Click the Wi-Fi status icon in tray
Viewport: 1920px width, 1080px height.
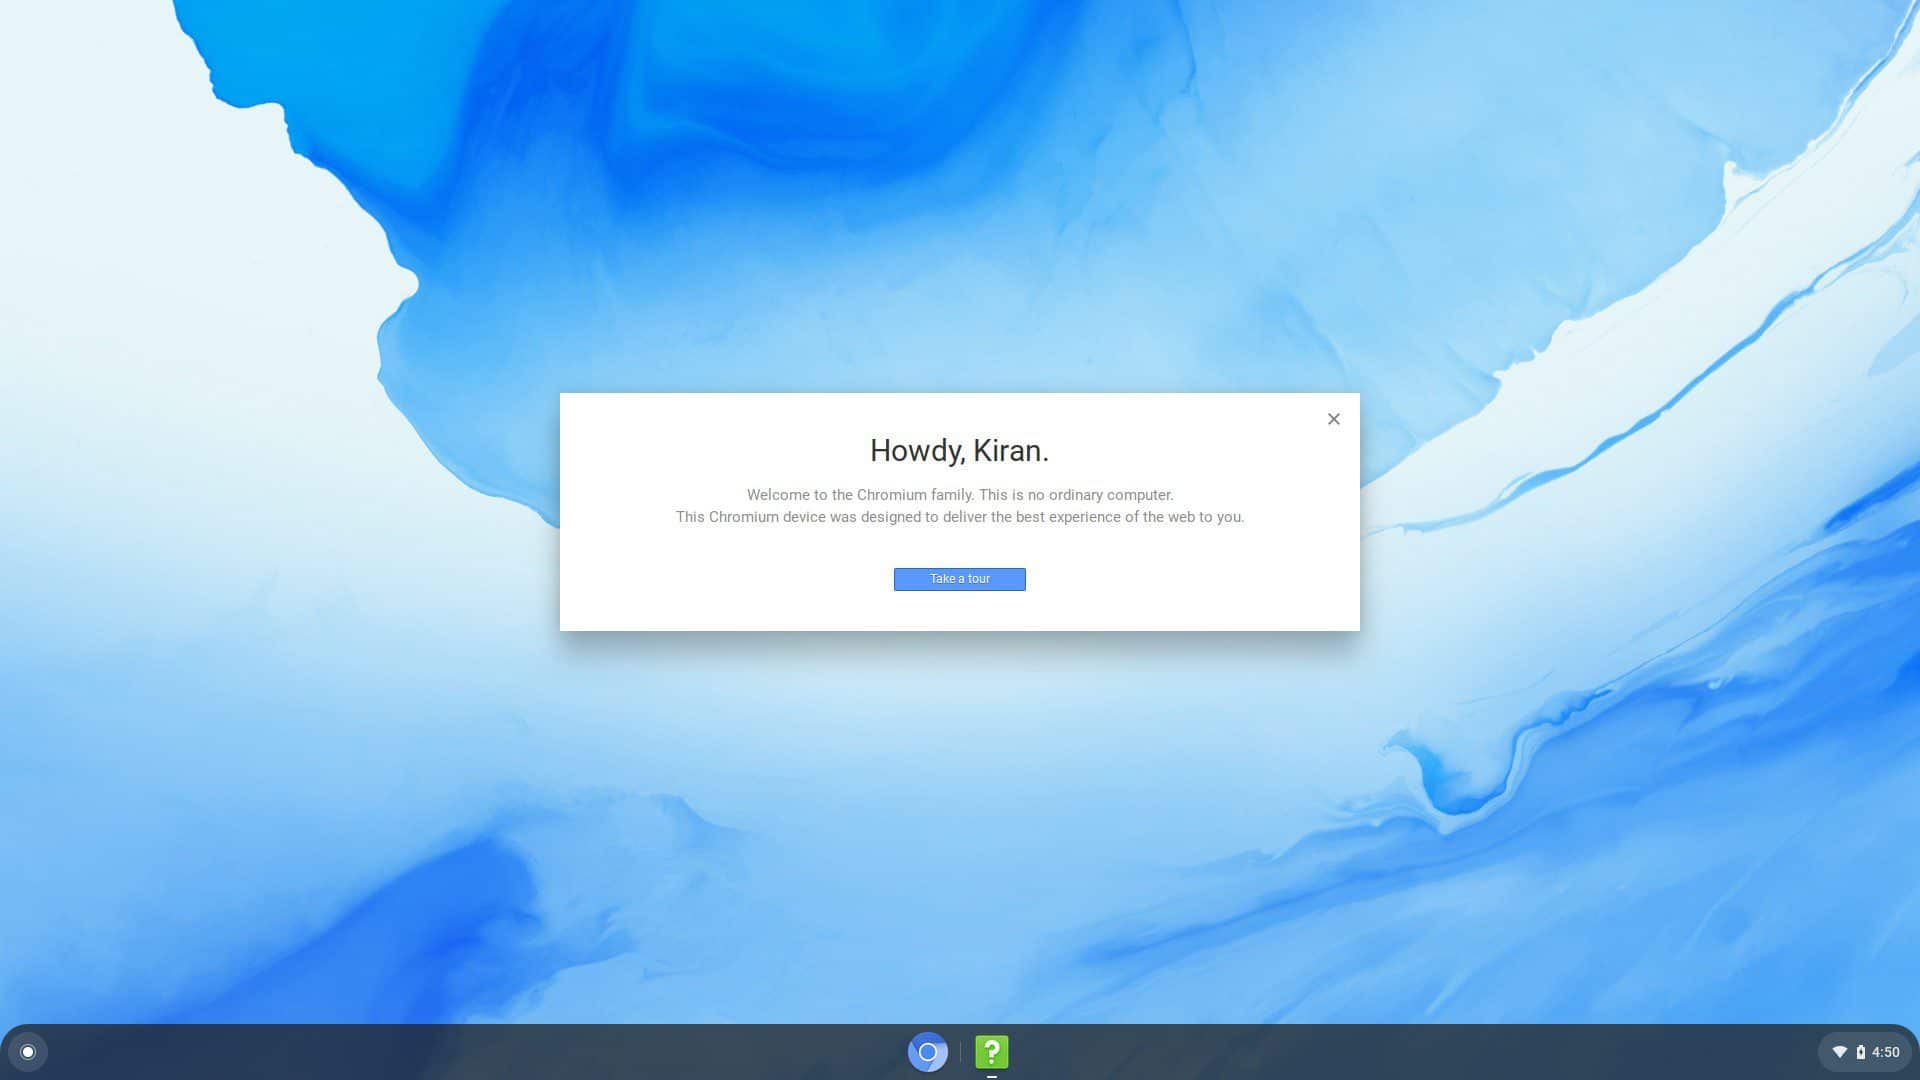[x=1839, y=1052]
